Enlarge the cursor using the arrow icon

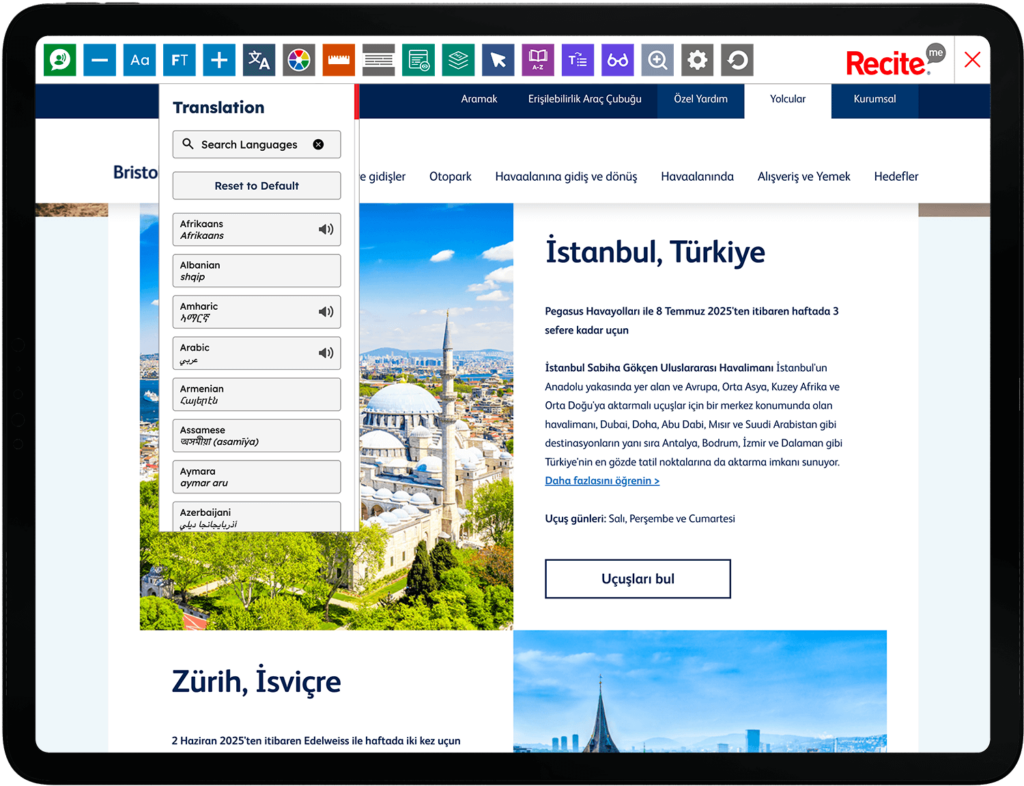coord(498,59)
